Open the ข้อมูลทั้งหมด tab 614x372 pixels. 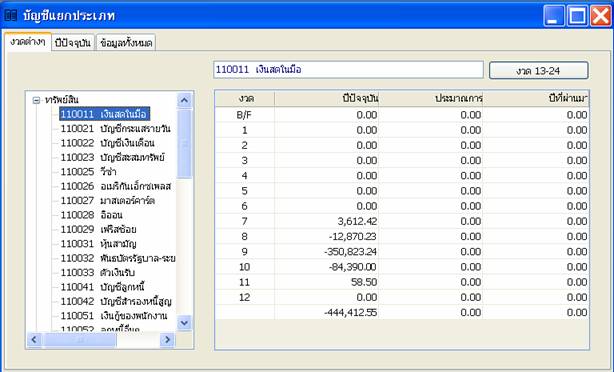[126, 43]
